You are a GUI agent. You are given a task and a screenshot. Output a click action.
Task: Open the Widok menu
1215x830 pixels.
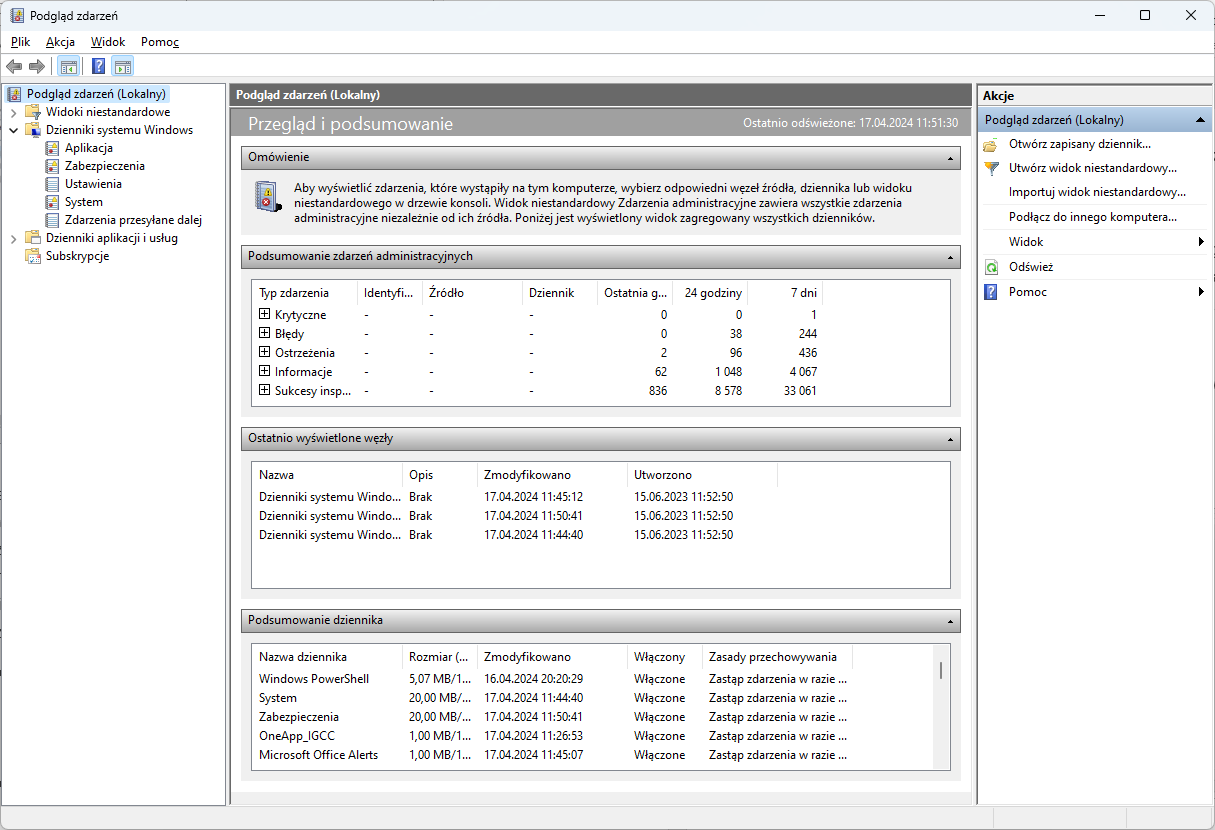coord(108,42)
